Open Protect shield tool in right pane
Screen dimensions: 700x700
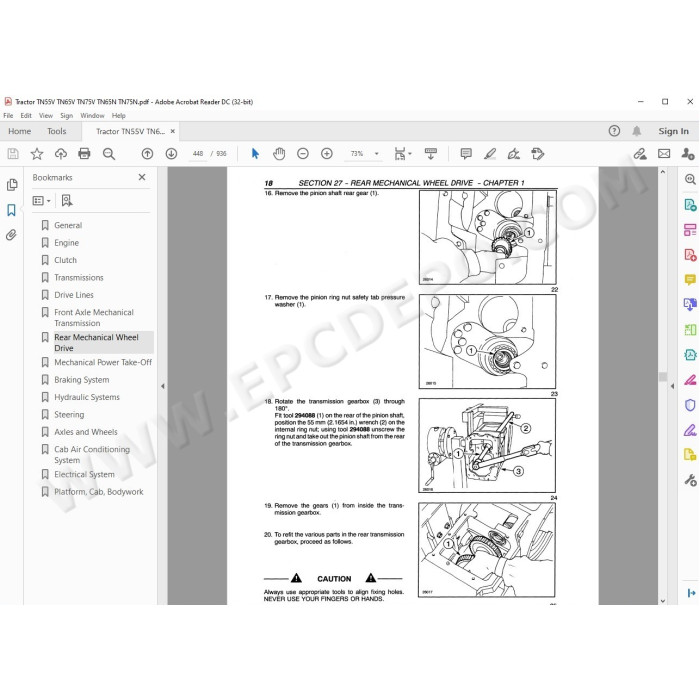point(690,405)
